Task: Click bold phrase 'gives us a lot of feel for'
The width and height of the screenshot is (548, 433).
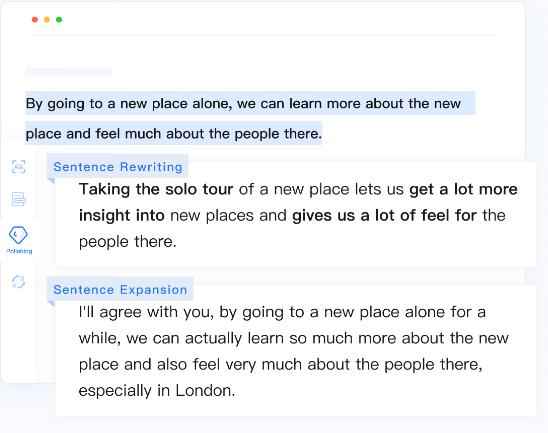Action: click(384, 215)
